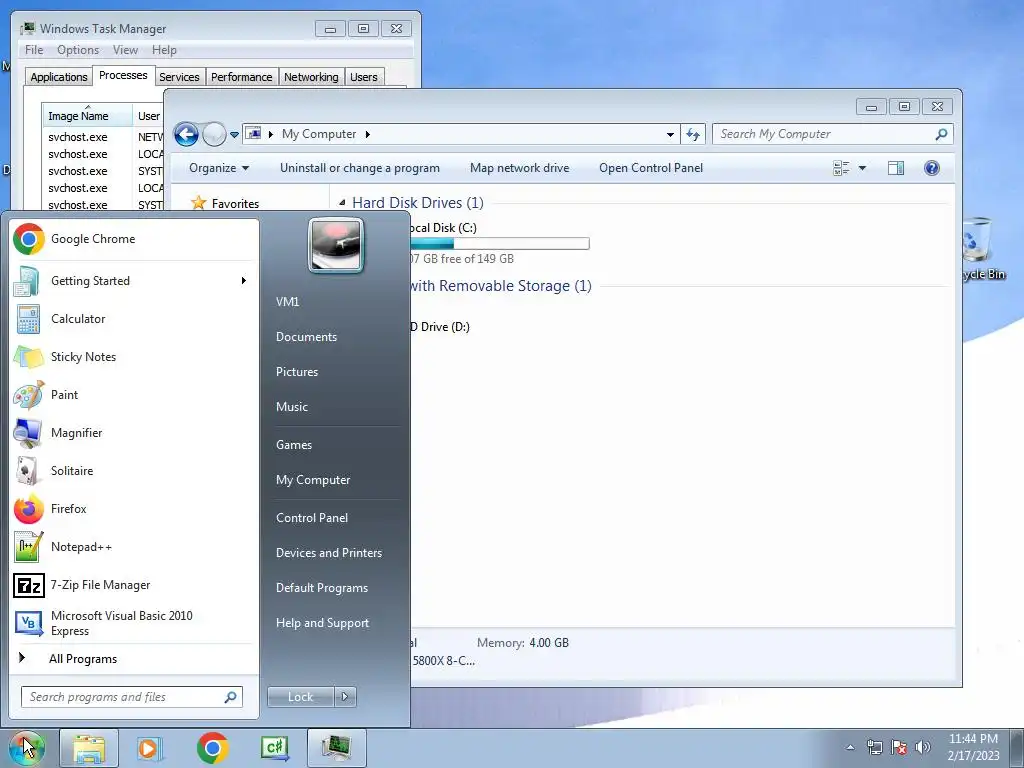Expand Getting Started submenu arrow
The height and width of the screenshot is (768, 1024).
click(244, 281)
